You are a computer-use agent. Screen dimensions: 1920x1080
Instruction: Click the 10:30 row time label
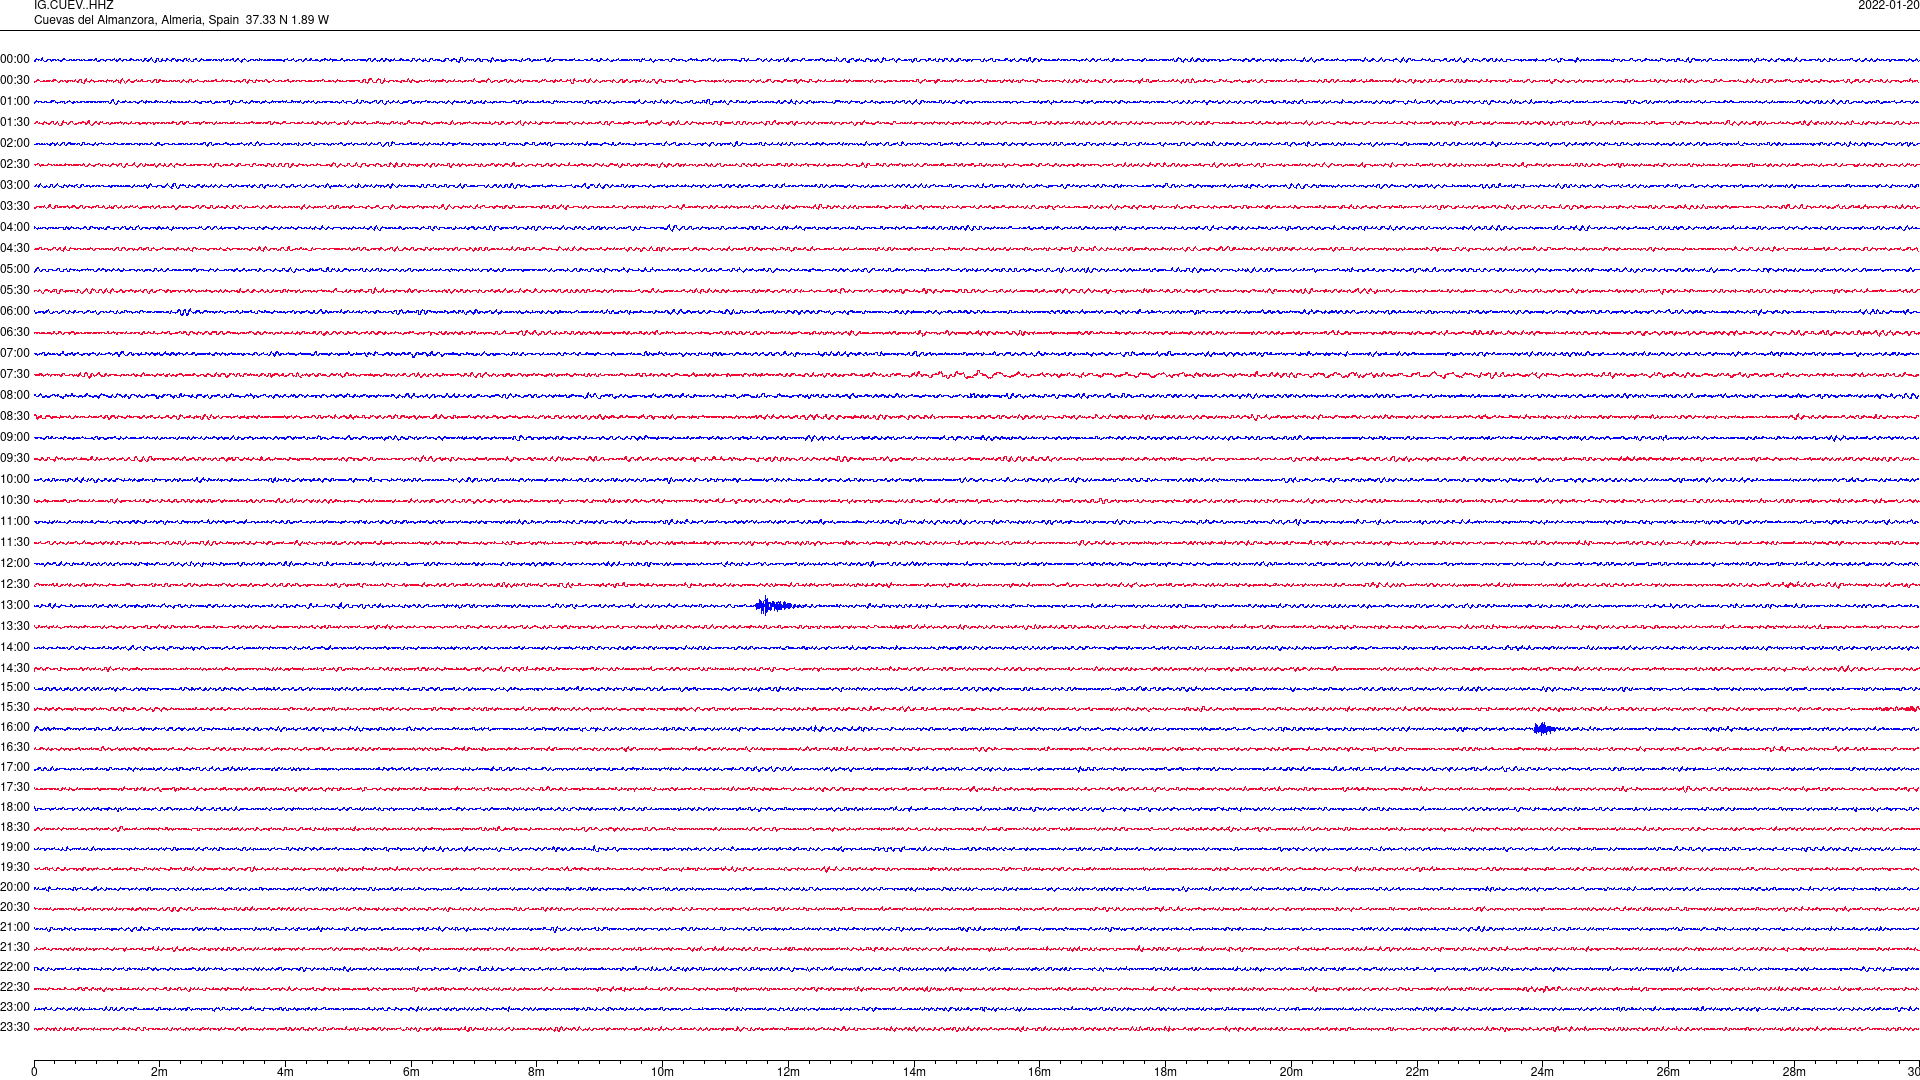[x=15, y=501]
